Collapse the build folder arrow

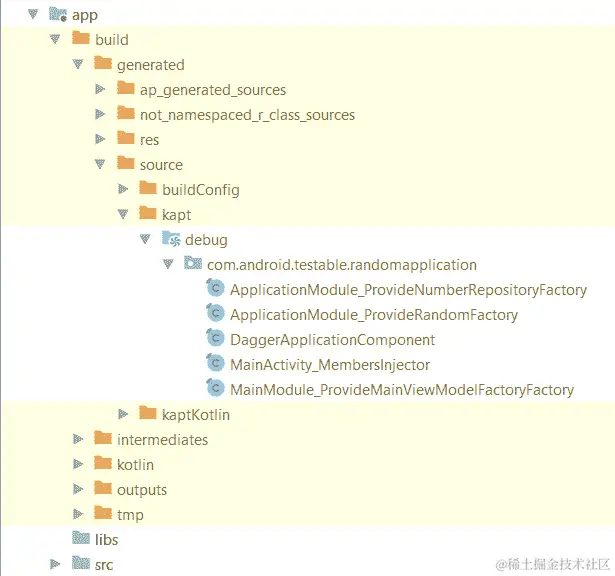point(55,39)
